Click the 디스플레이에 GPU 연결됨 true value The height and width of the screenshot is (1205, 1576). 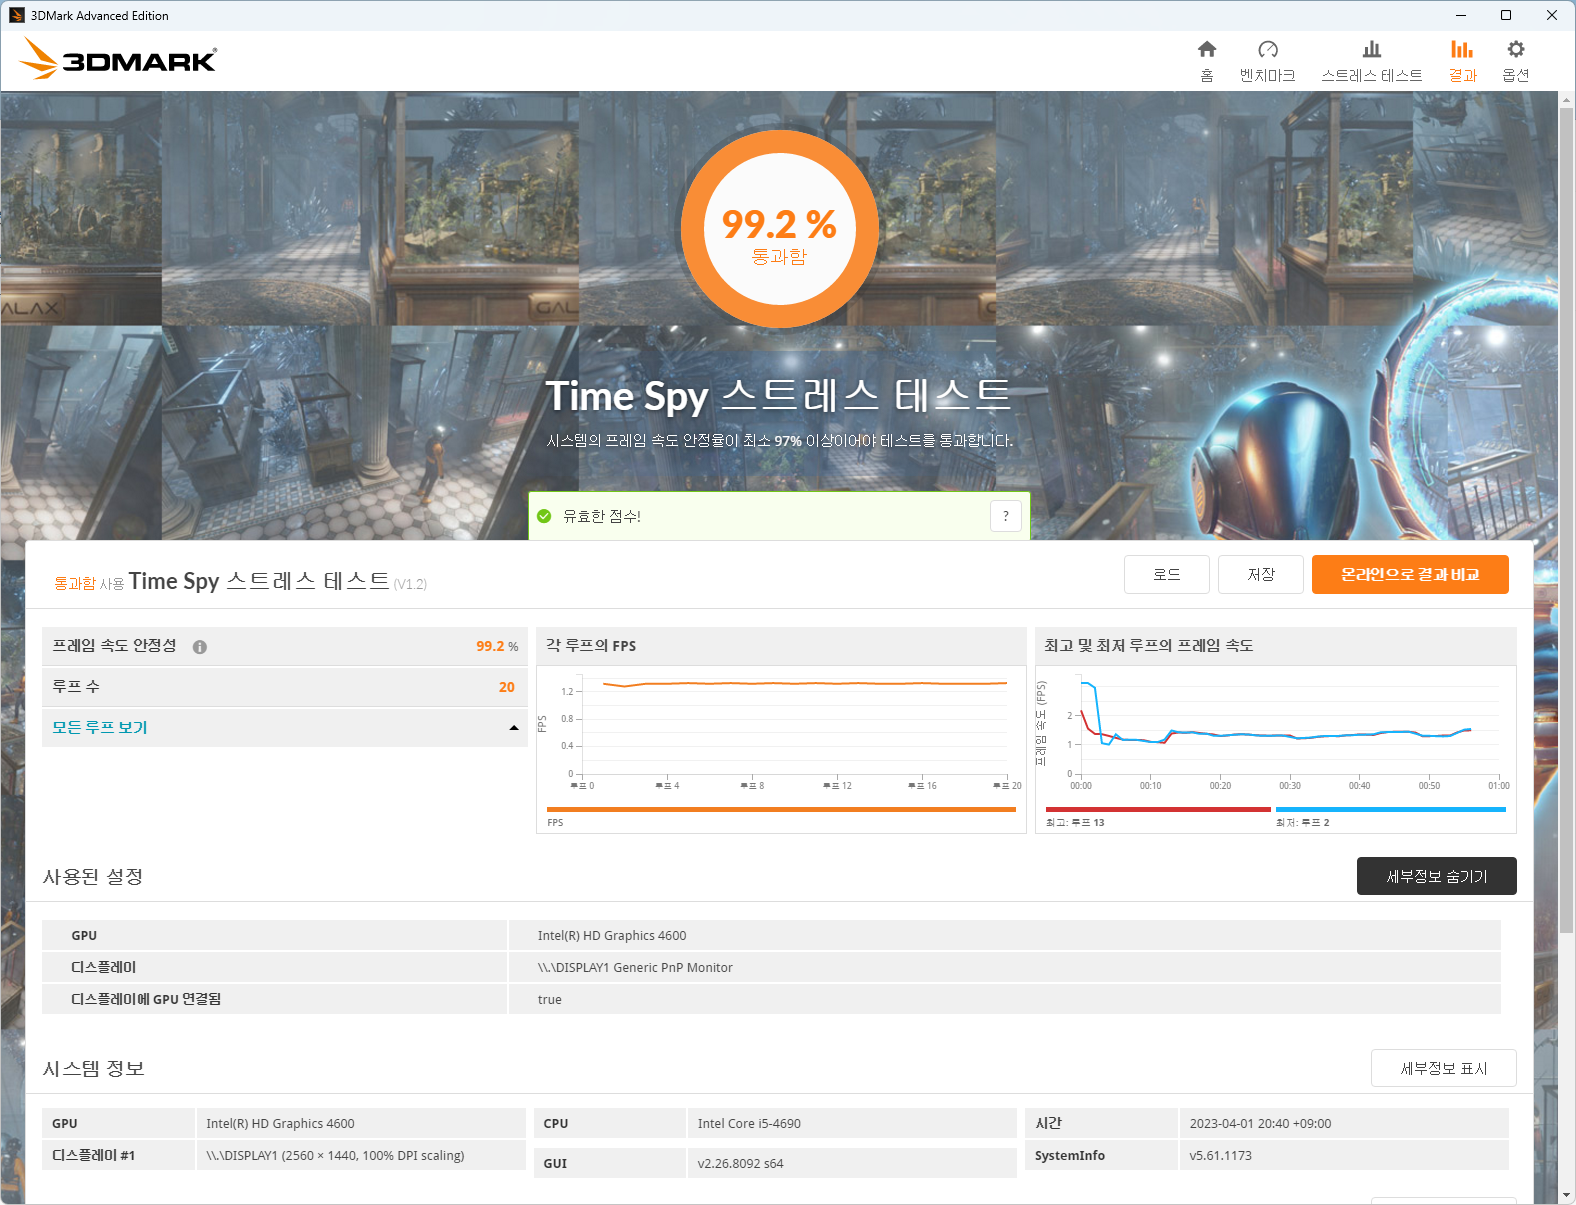tap(550, 1000)
